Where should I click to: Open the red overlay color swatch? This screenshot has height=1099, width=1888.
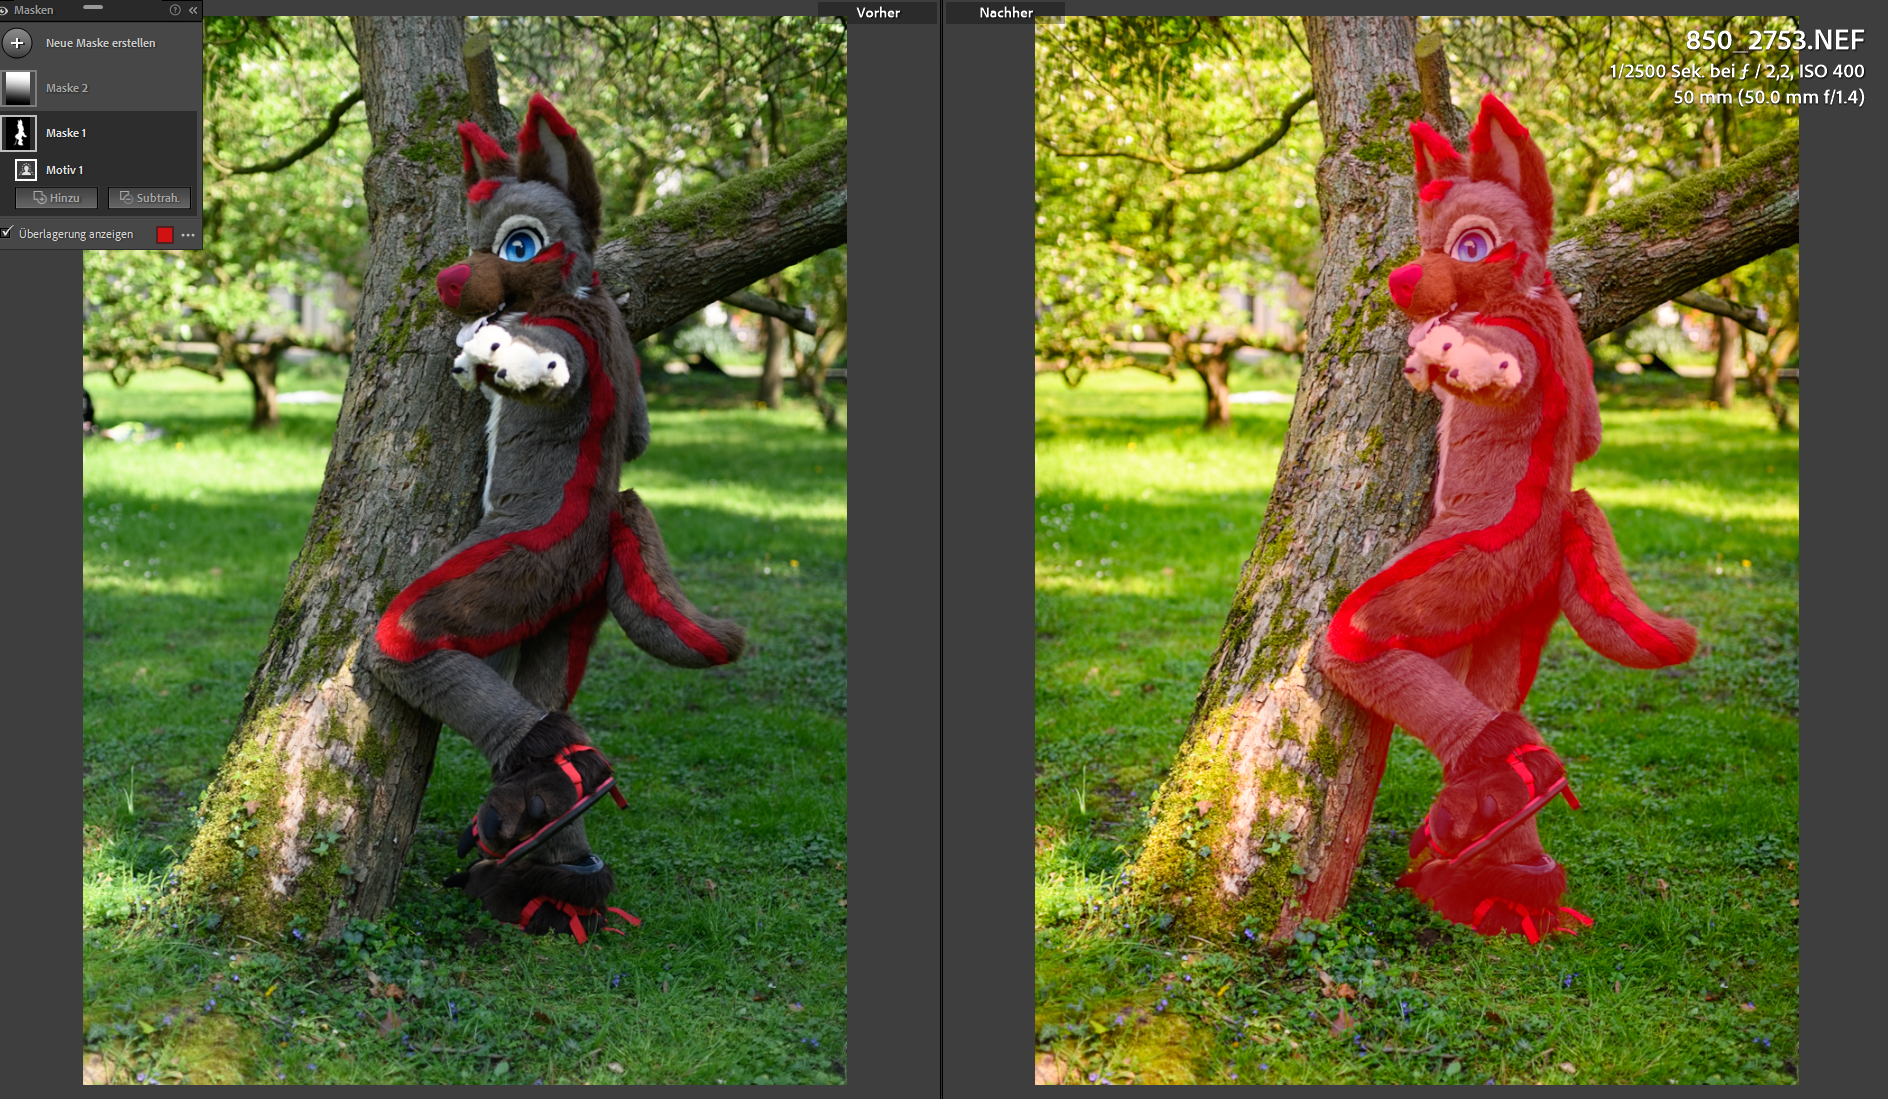pyautogui.click(x=165, y=234)
